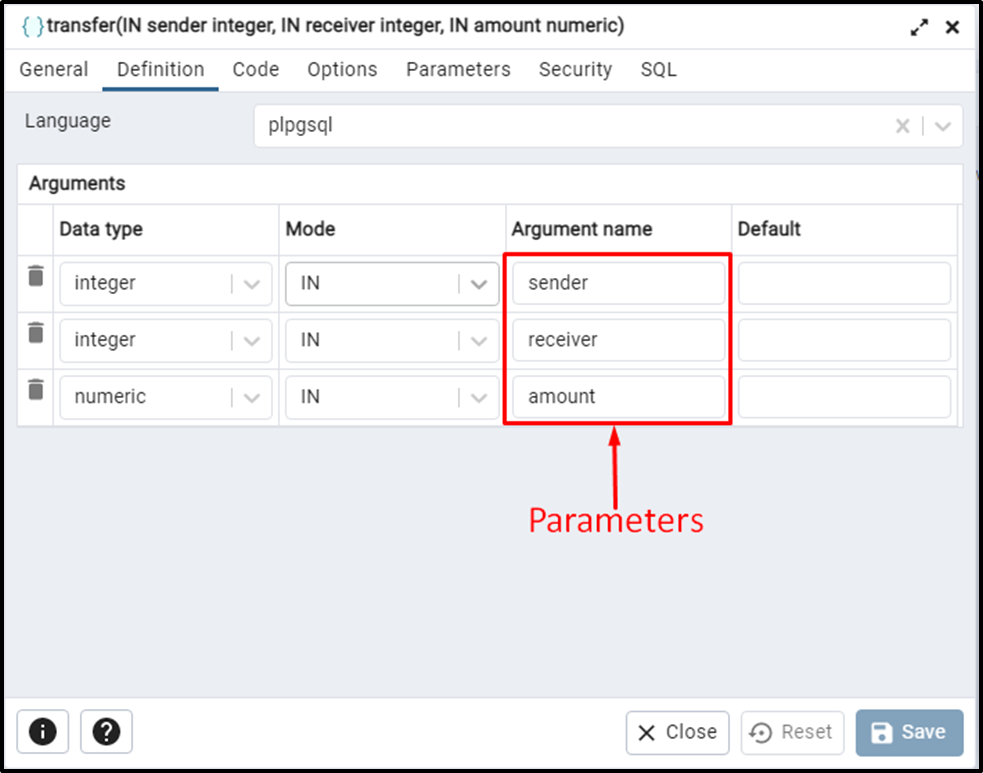Switch to the Code tab
Image resolution: width=983 pixels, height=773 pixels.
[255, 69]
